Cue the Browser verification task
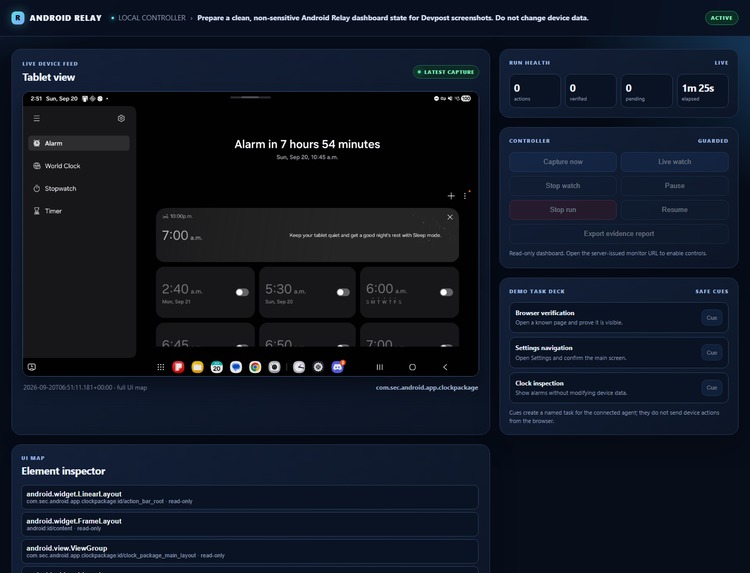Image resolution: width=750 pixels, height=573 pixels. pyautogui.click(x=712, y=318)
